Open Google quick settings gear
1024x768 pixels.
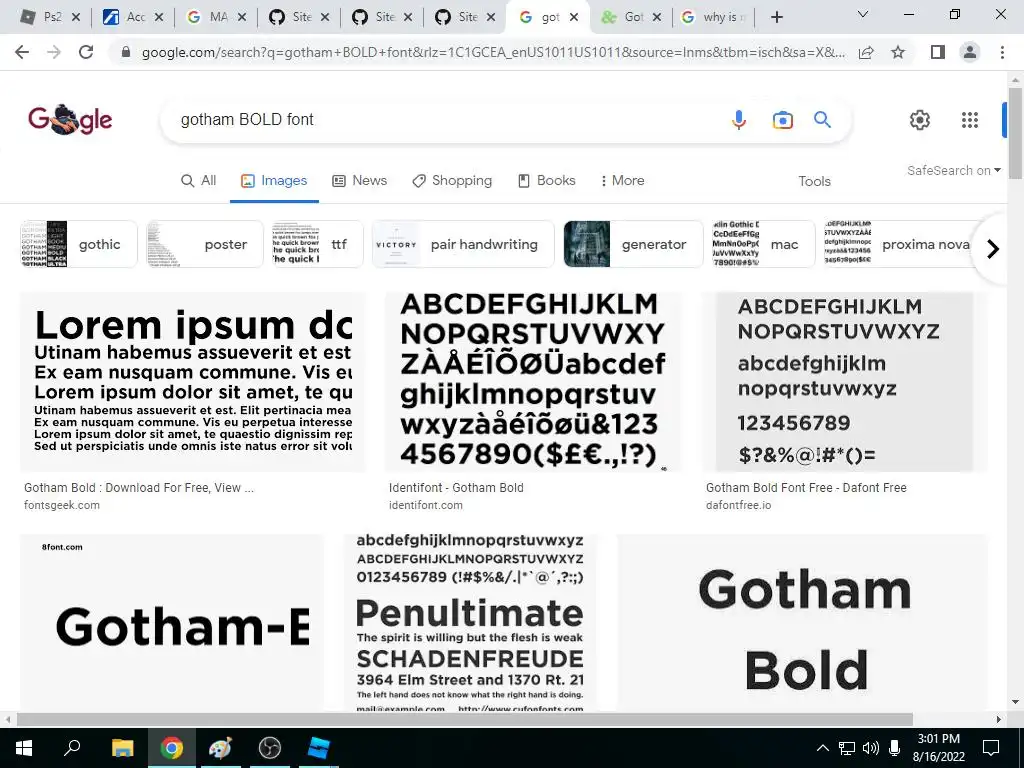point(920,120)
